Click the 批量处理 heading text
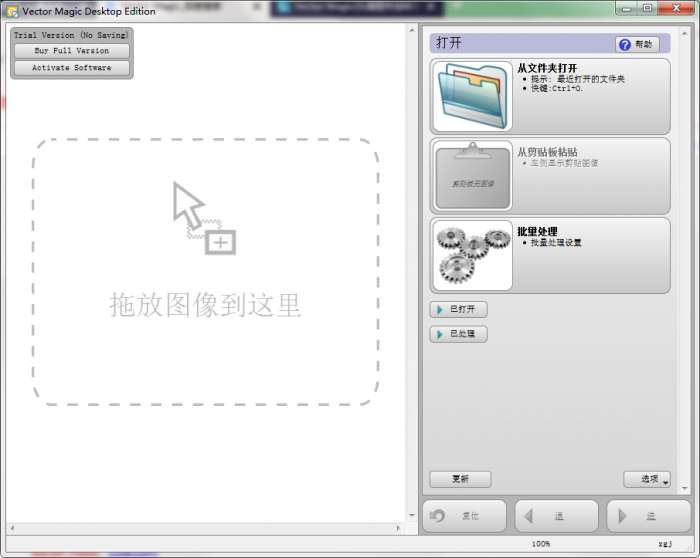The image size is (700, 558). tap(537, 231)
